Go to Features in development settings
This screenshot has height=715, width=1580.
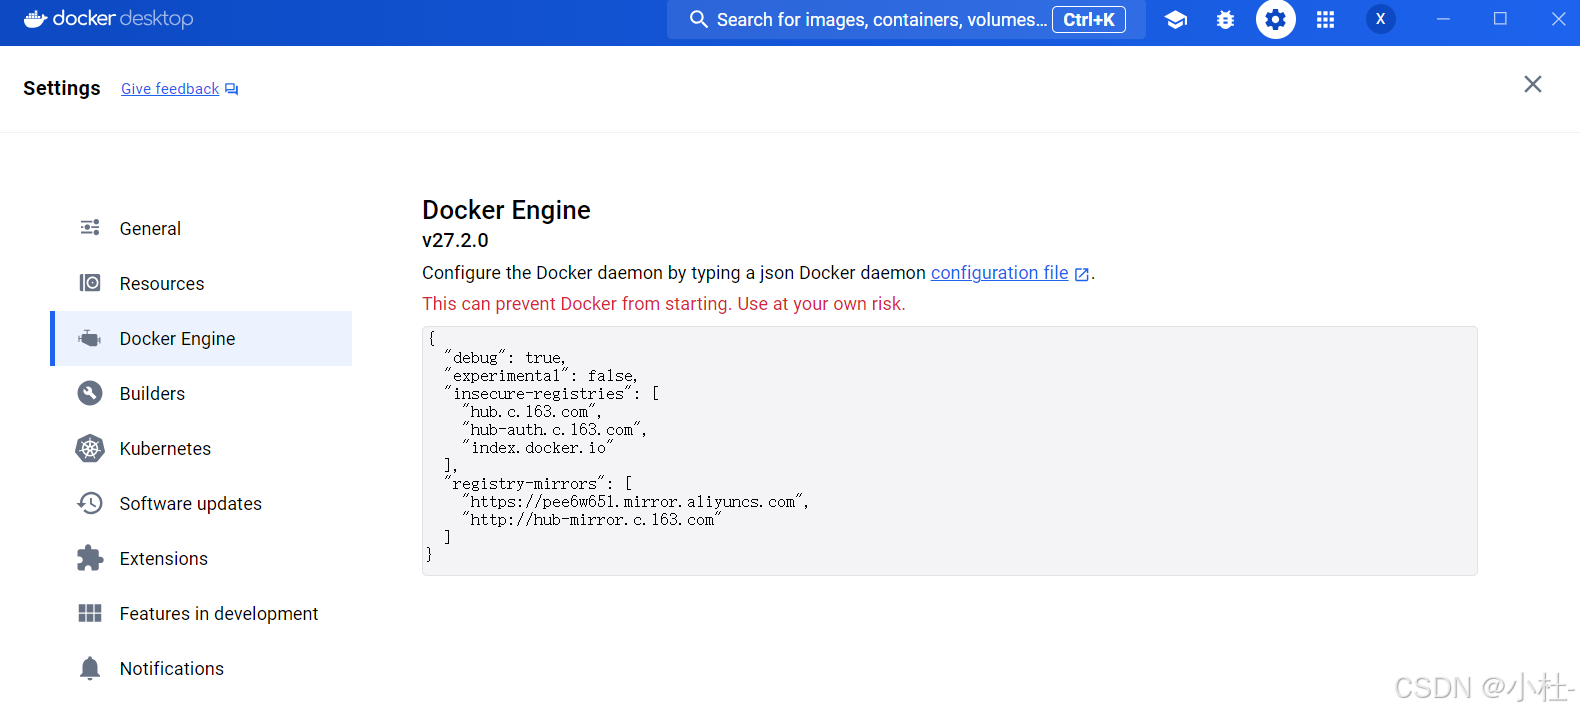(x=201, y=613)
